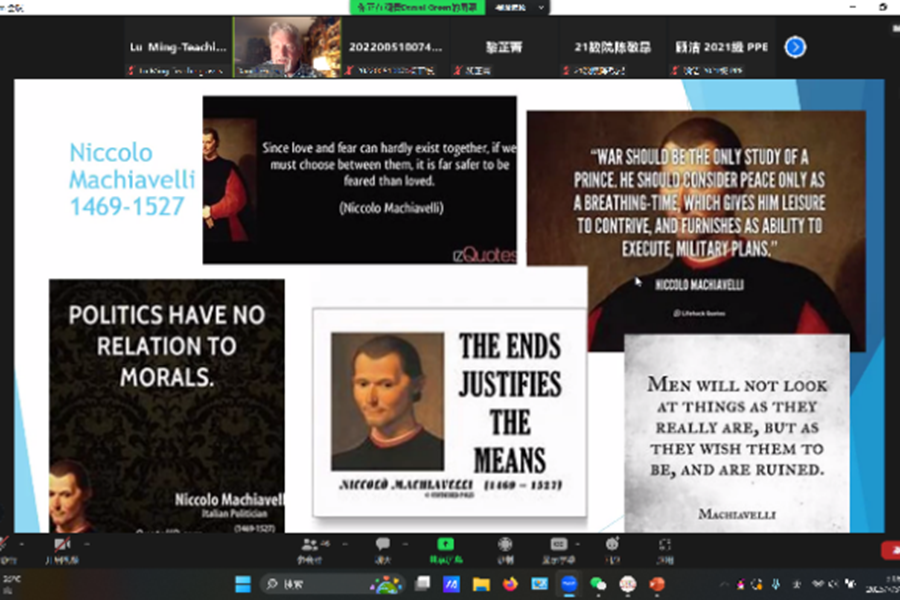900x600 pixels.
Task: Select the 202208510074 participant tile
Action: 395,47
